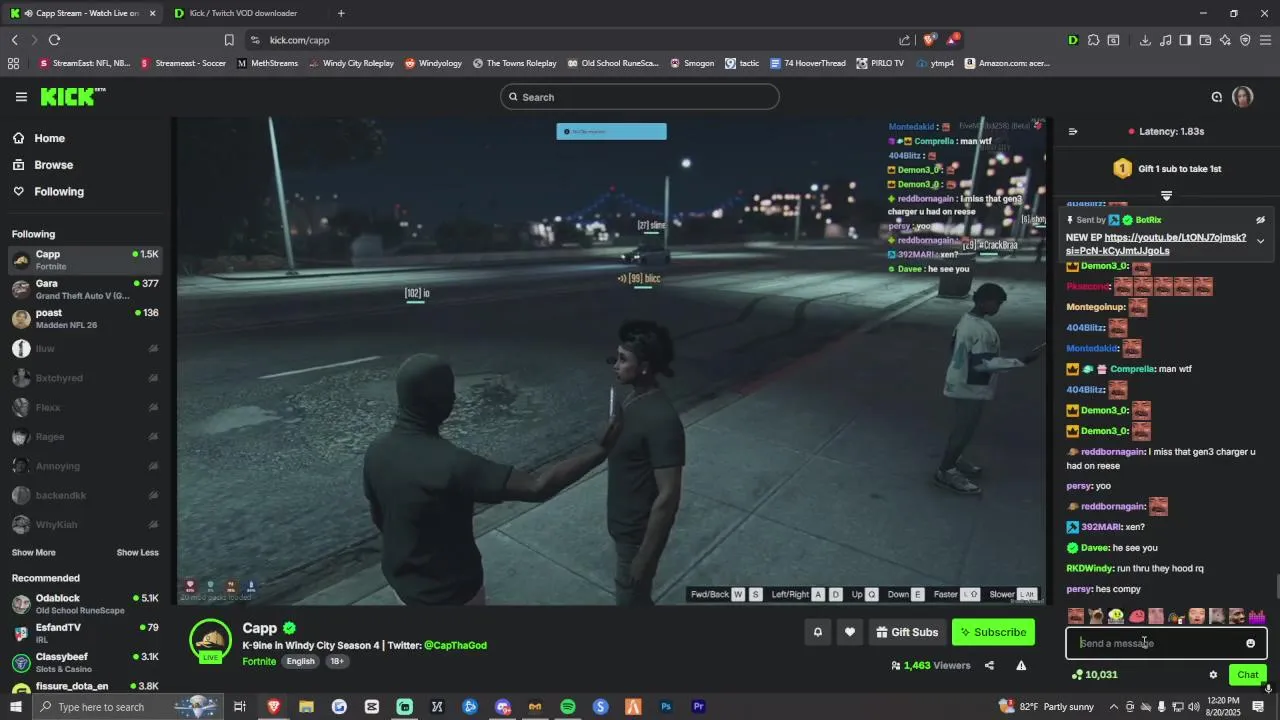Open the emote picker smiley icon
Image resolution: width=1280 pixels, height=720 pixels.
point(1250,643)
